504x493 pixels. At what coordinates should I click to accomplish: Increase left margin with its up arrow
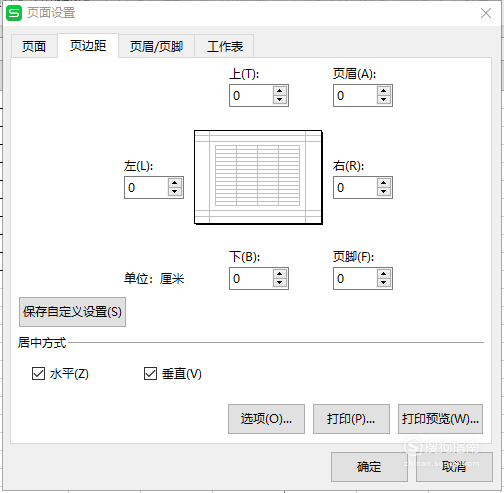click(x=175, y=183)
